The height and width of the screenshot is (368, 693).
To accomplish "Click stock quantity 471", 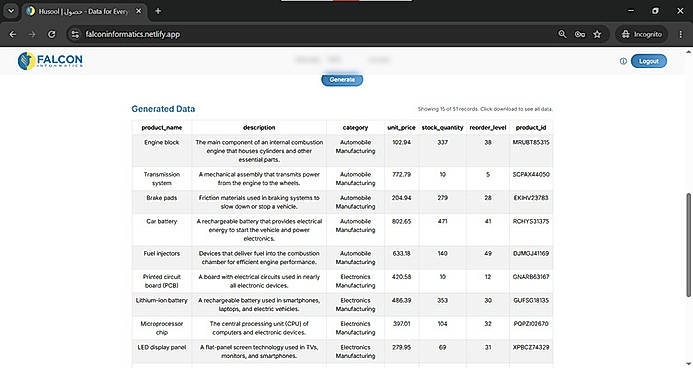I will pyautogui.click(x=442, y=221).
